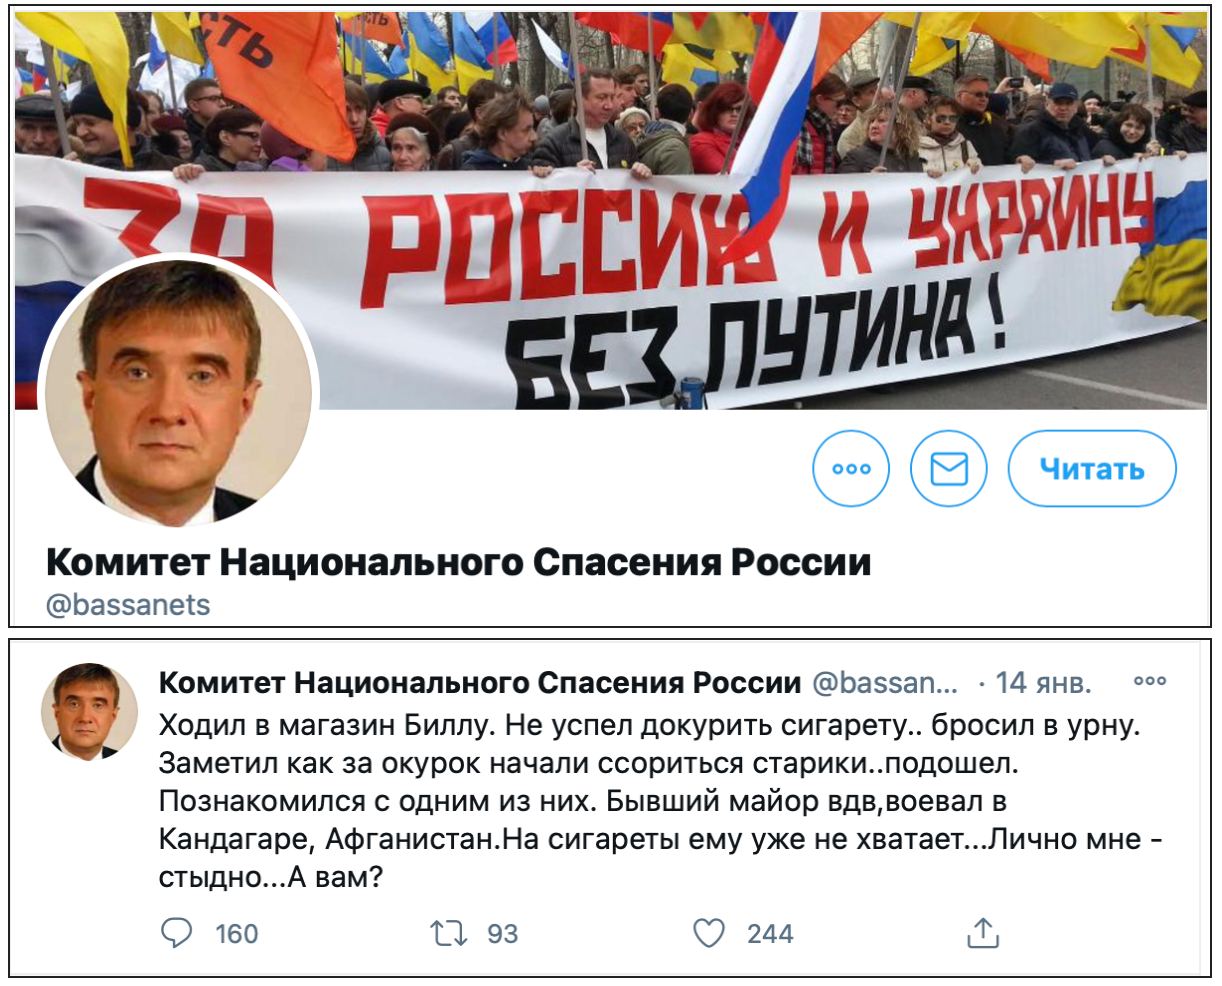
Task: Click the @bassanets handle under profile name
Action: click(129, 605)
